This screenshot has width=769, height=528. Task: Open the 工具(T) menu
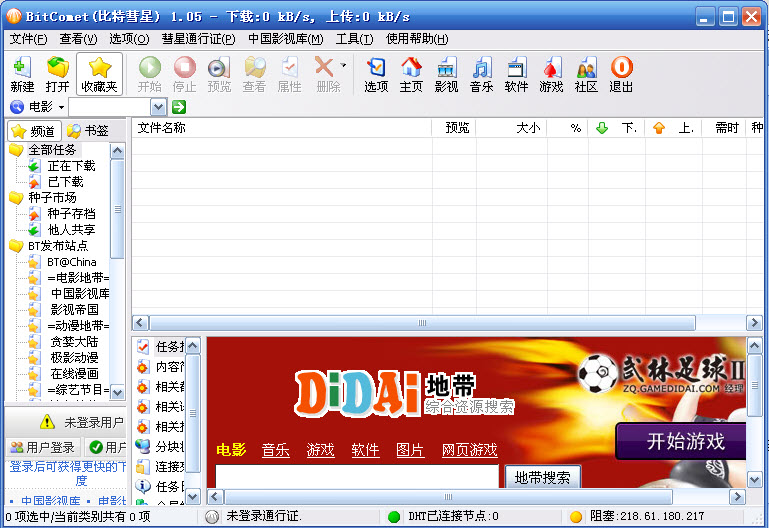354,39
